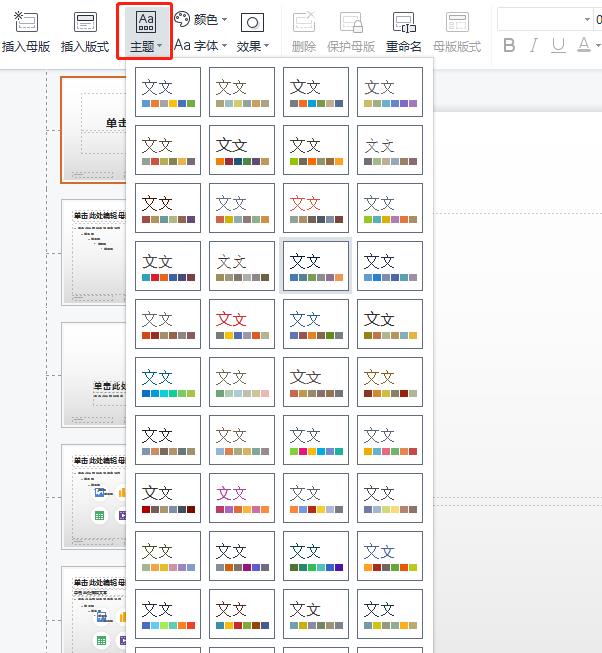Click the circle-in-square icon above 效果
The image size is (602, 653).
tap(252, 22)
